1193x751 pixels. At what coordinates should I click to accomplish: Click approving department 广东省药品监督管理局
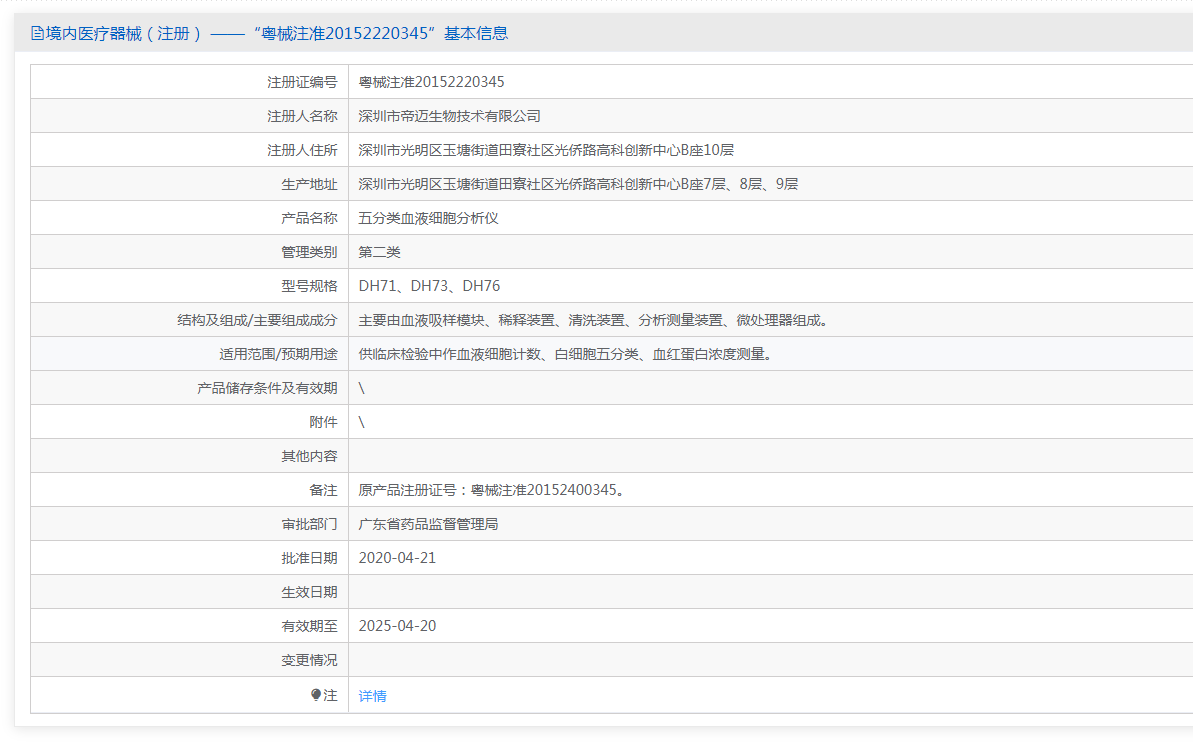[428, 524]
